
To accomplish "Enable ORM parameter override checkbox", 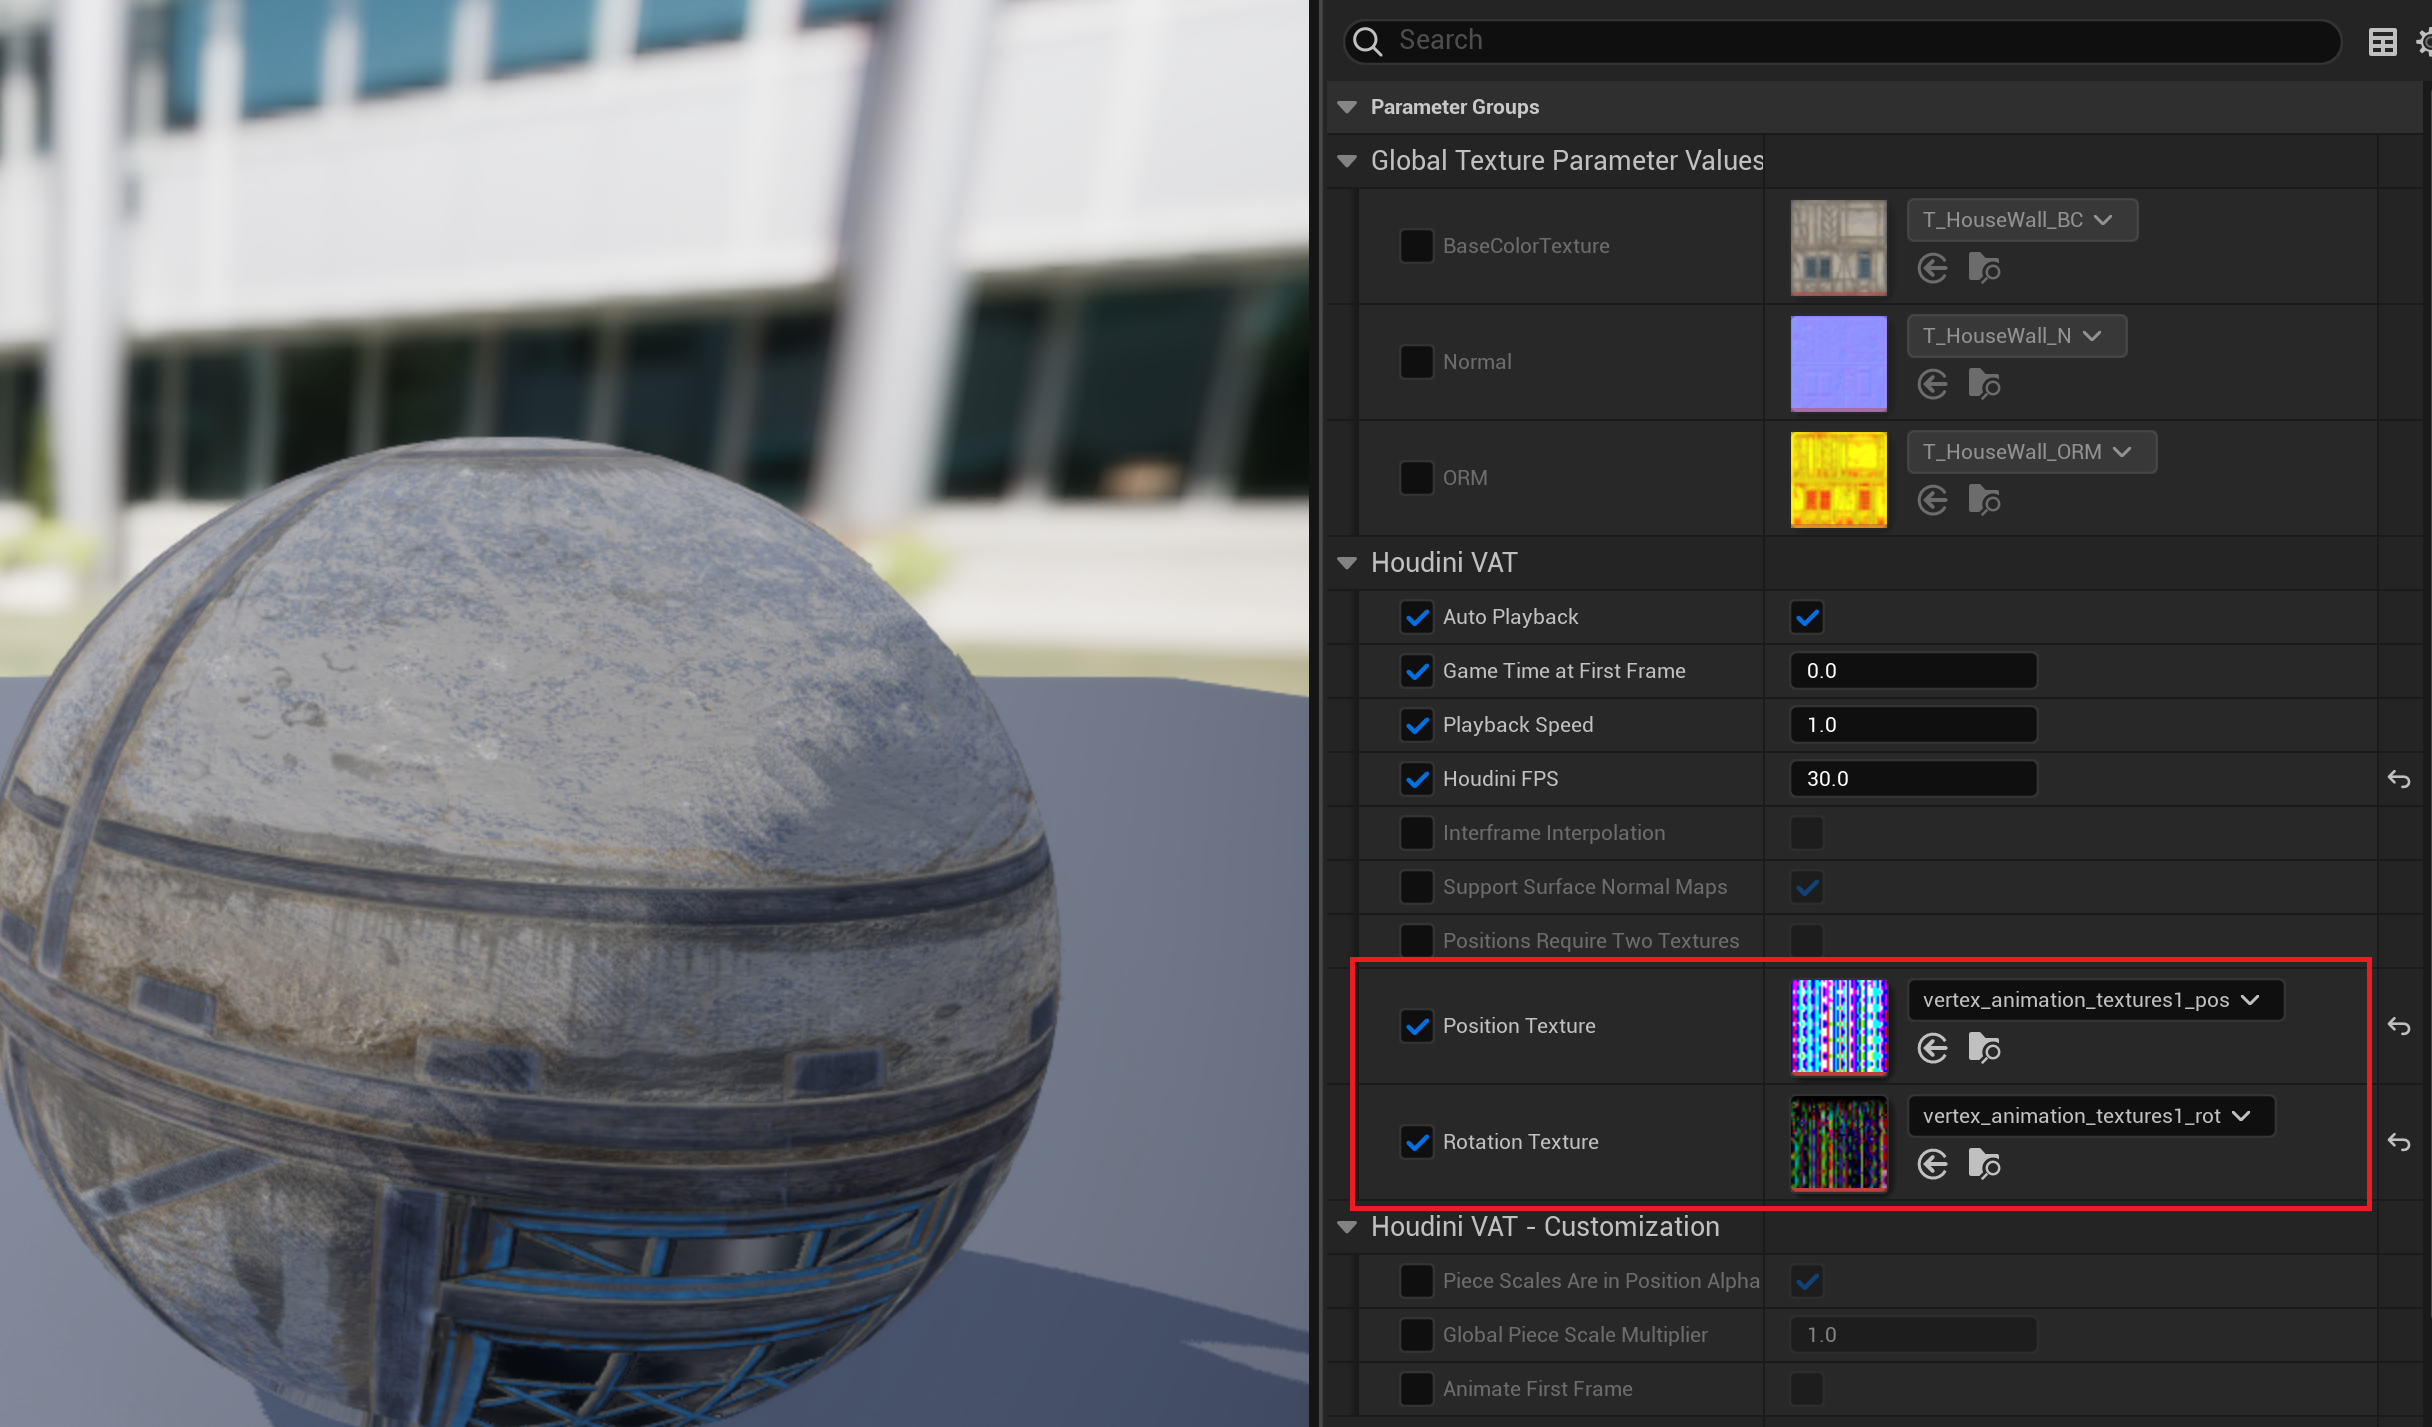I will (1416, 478).
